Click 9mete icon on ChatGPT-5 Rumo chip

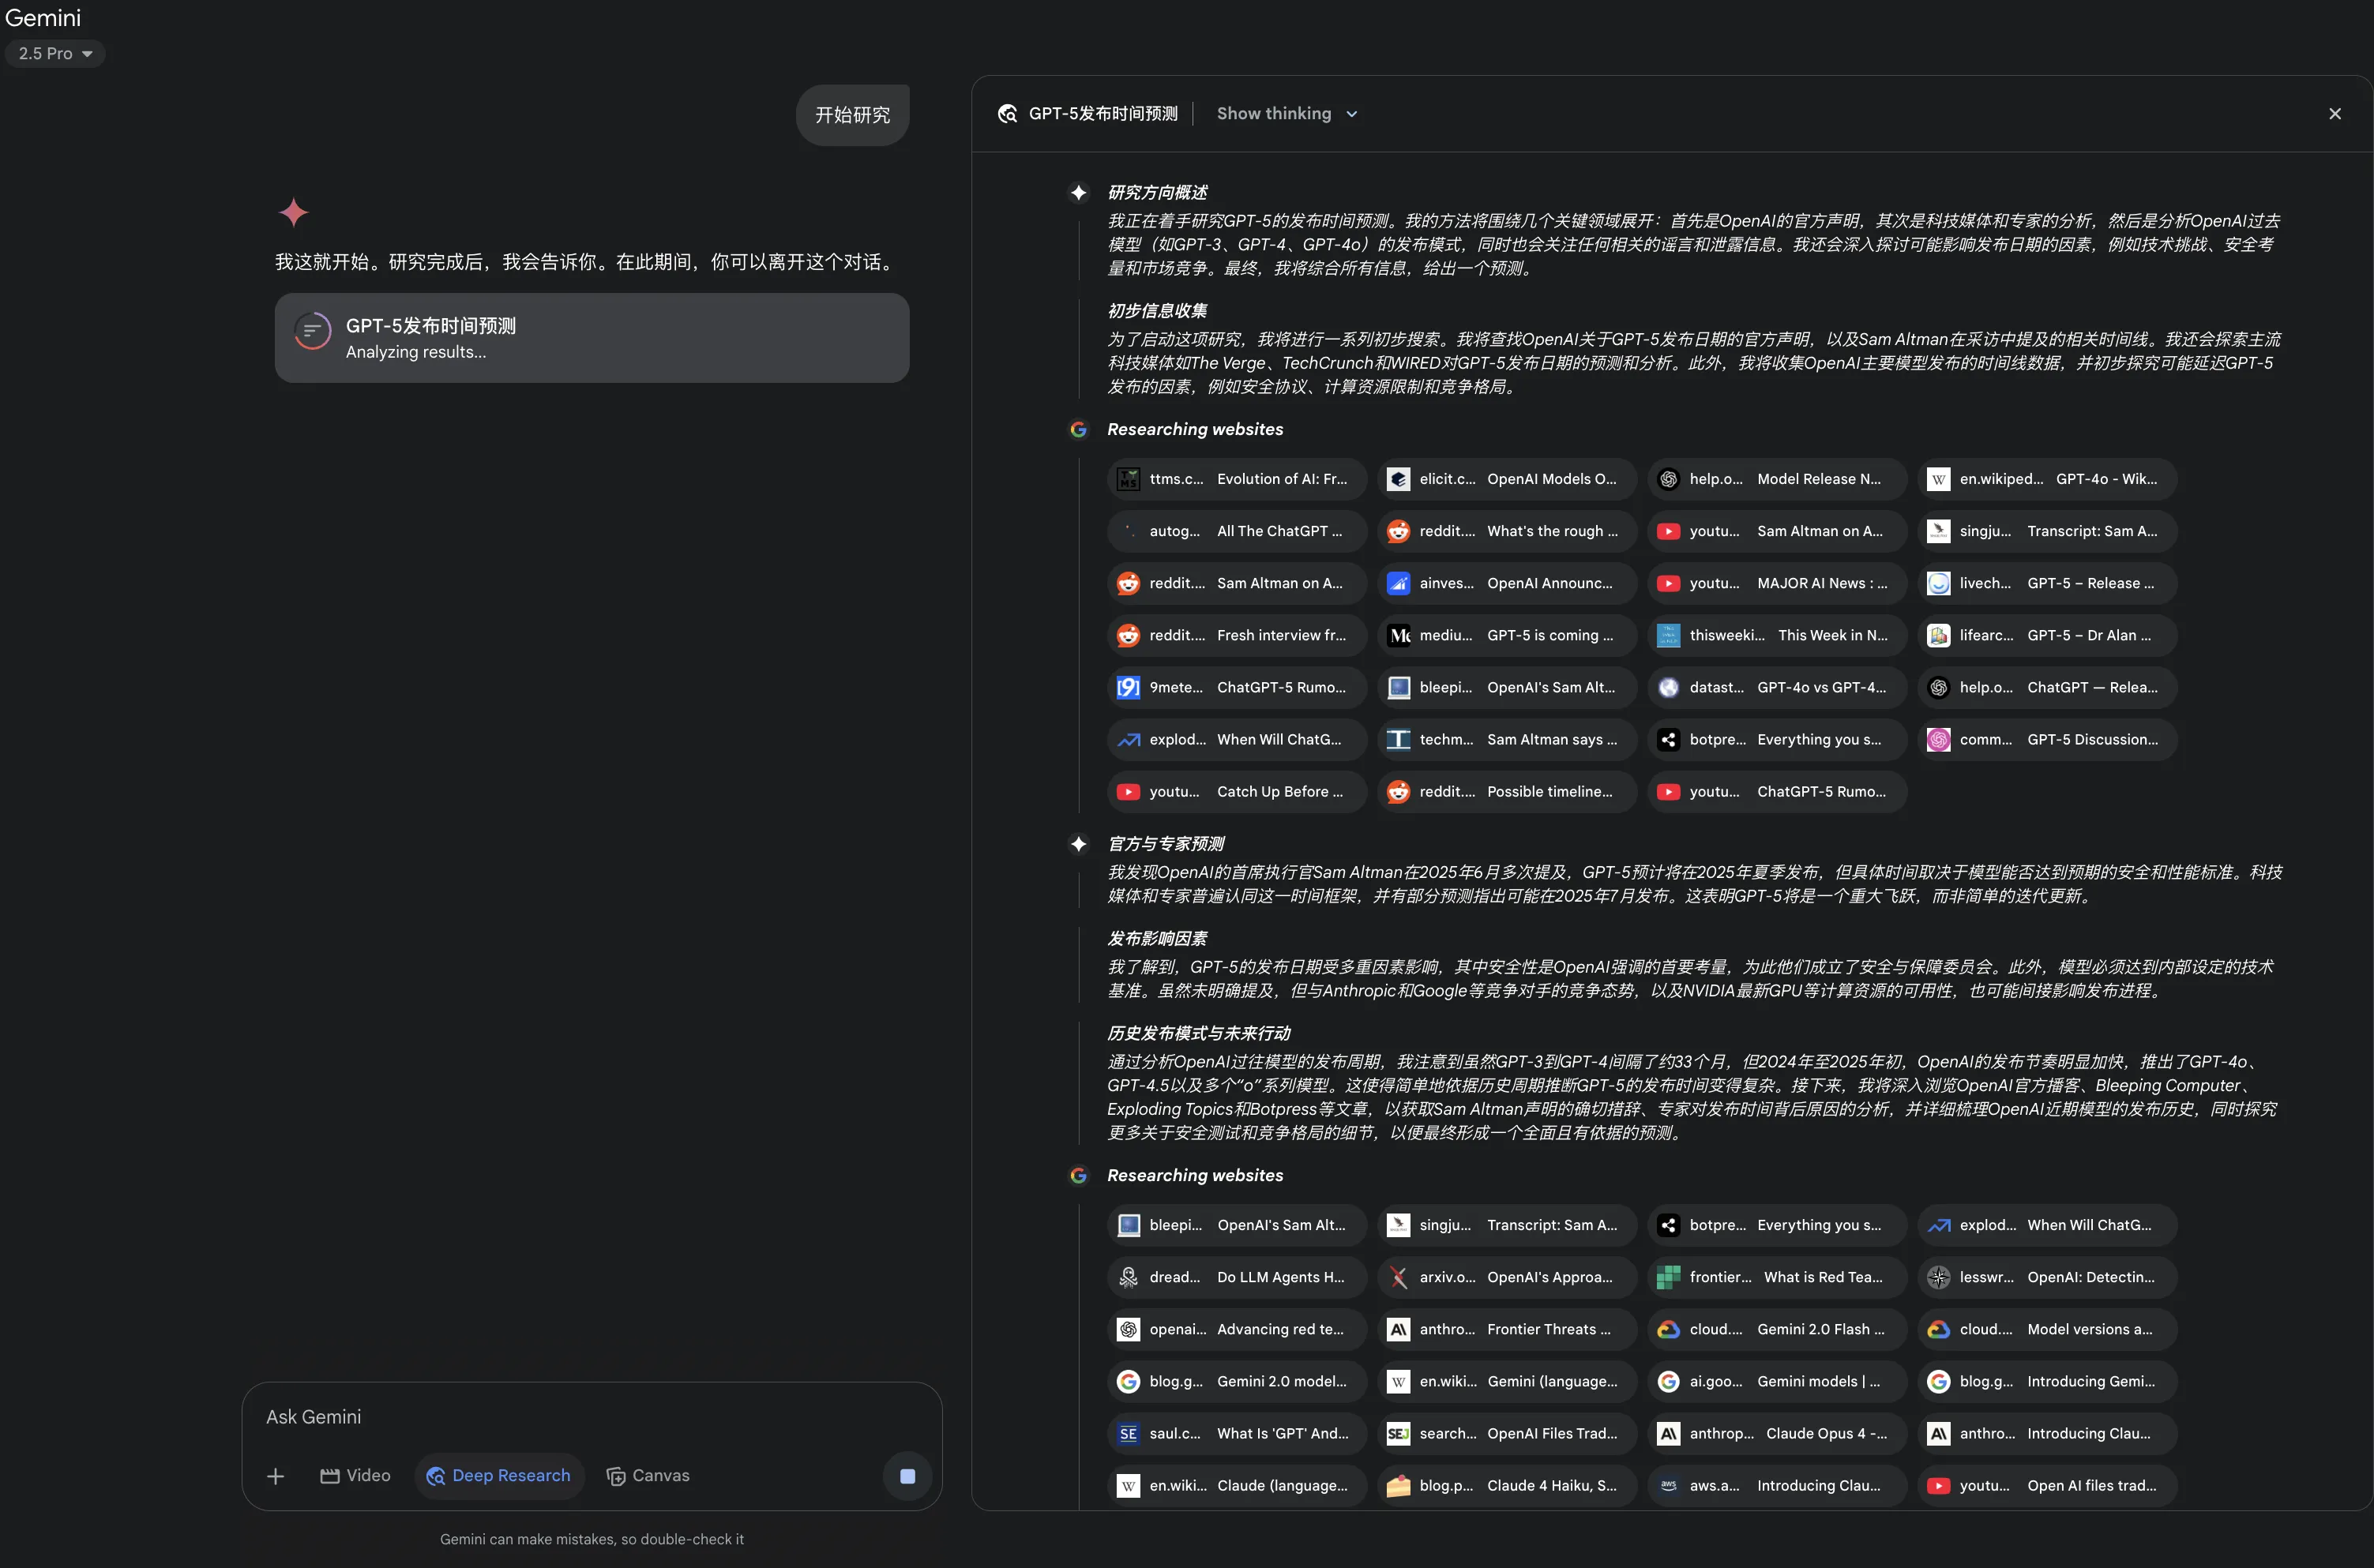[x=1128, y=687]
